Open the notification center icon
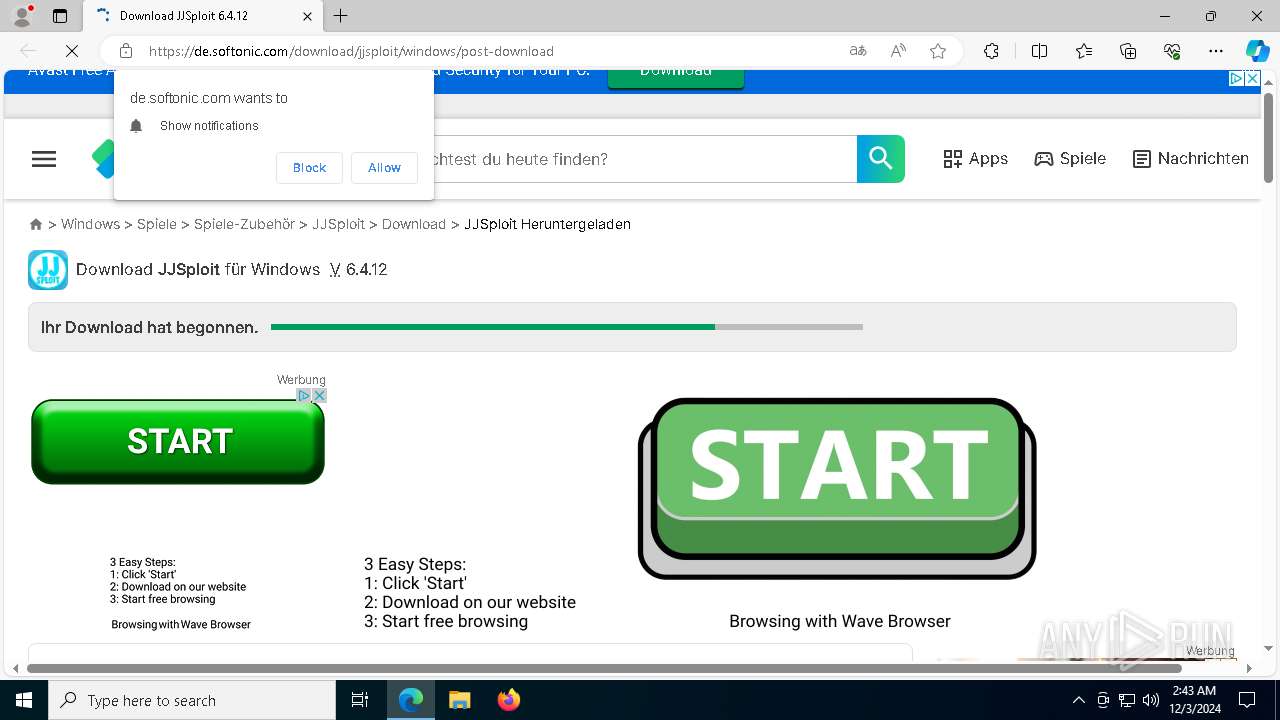Screen dimensions: 1280x720 click(x=1247, y=700)
